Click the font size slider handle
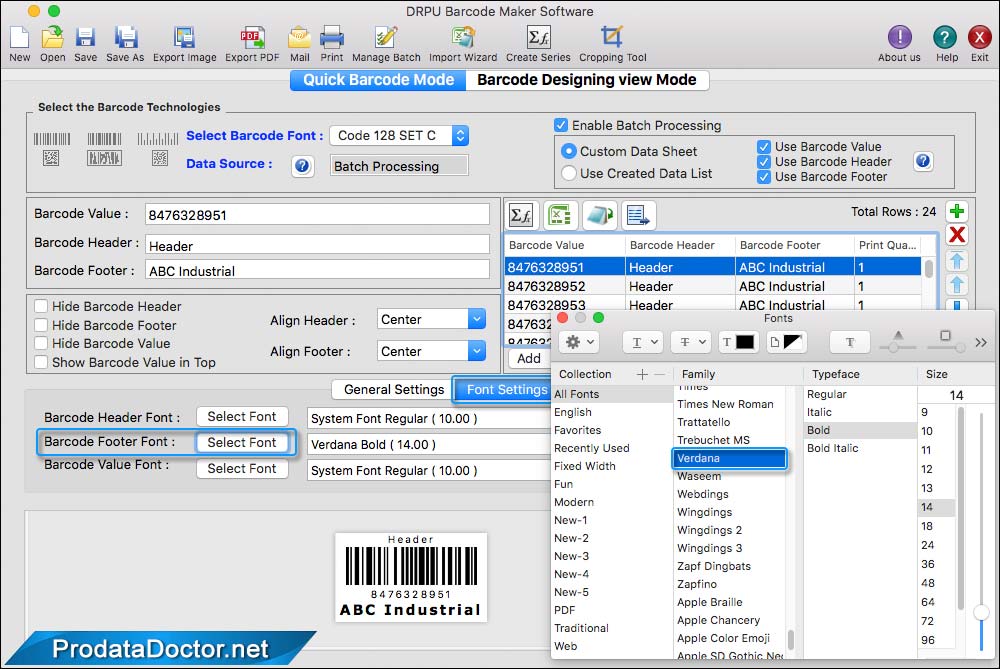1000x669 pixels. pyautogui.click(x=981, y=613)
